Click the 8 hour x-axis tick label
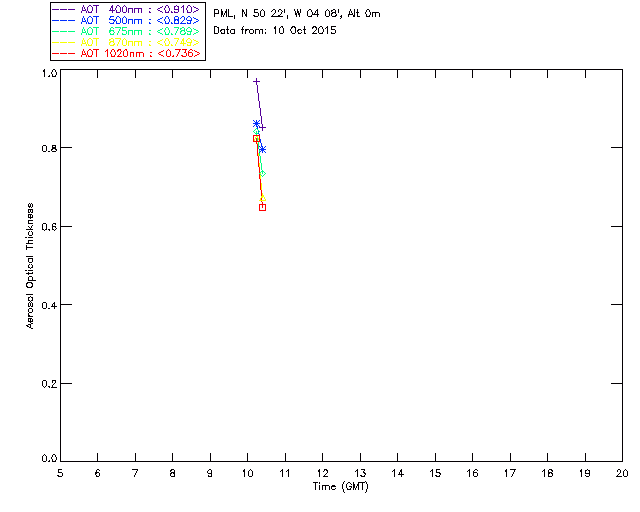The height and width of the screenshot is (512, 640). click(x=173, y=473)
